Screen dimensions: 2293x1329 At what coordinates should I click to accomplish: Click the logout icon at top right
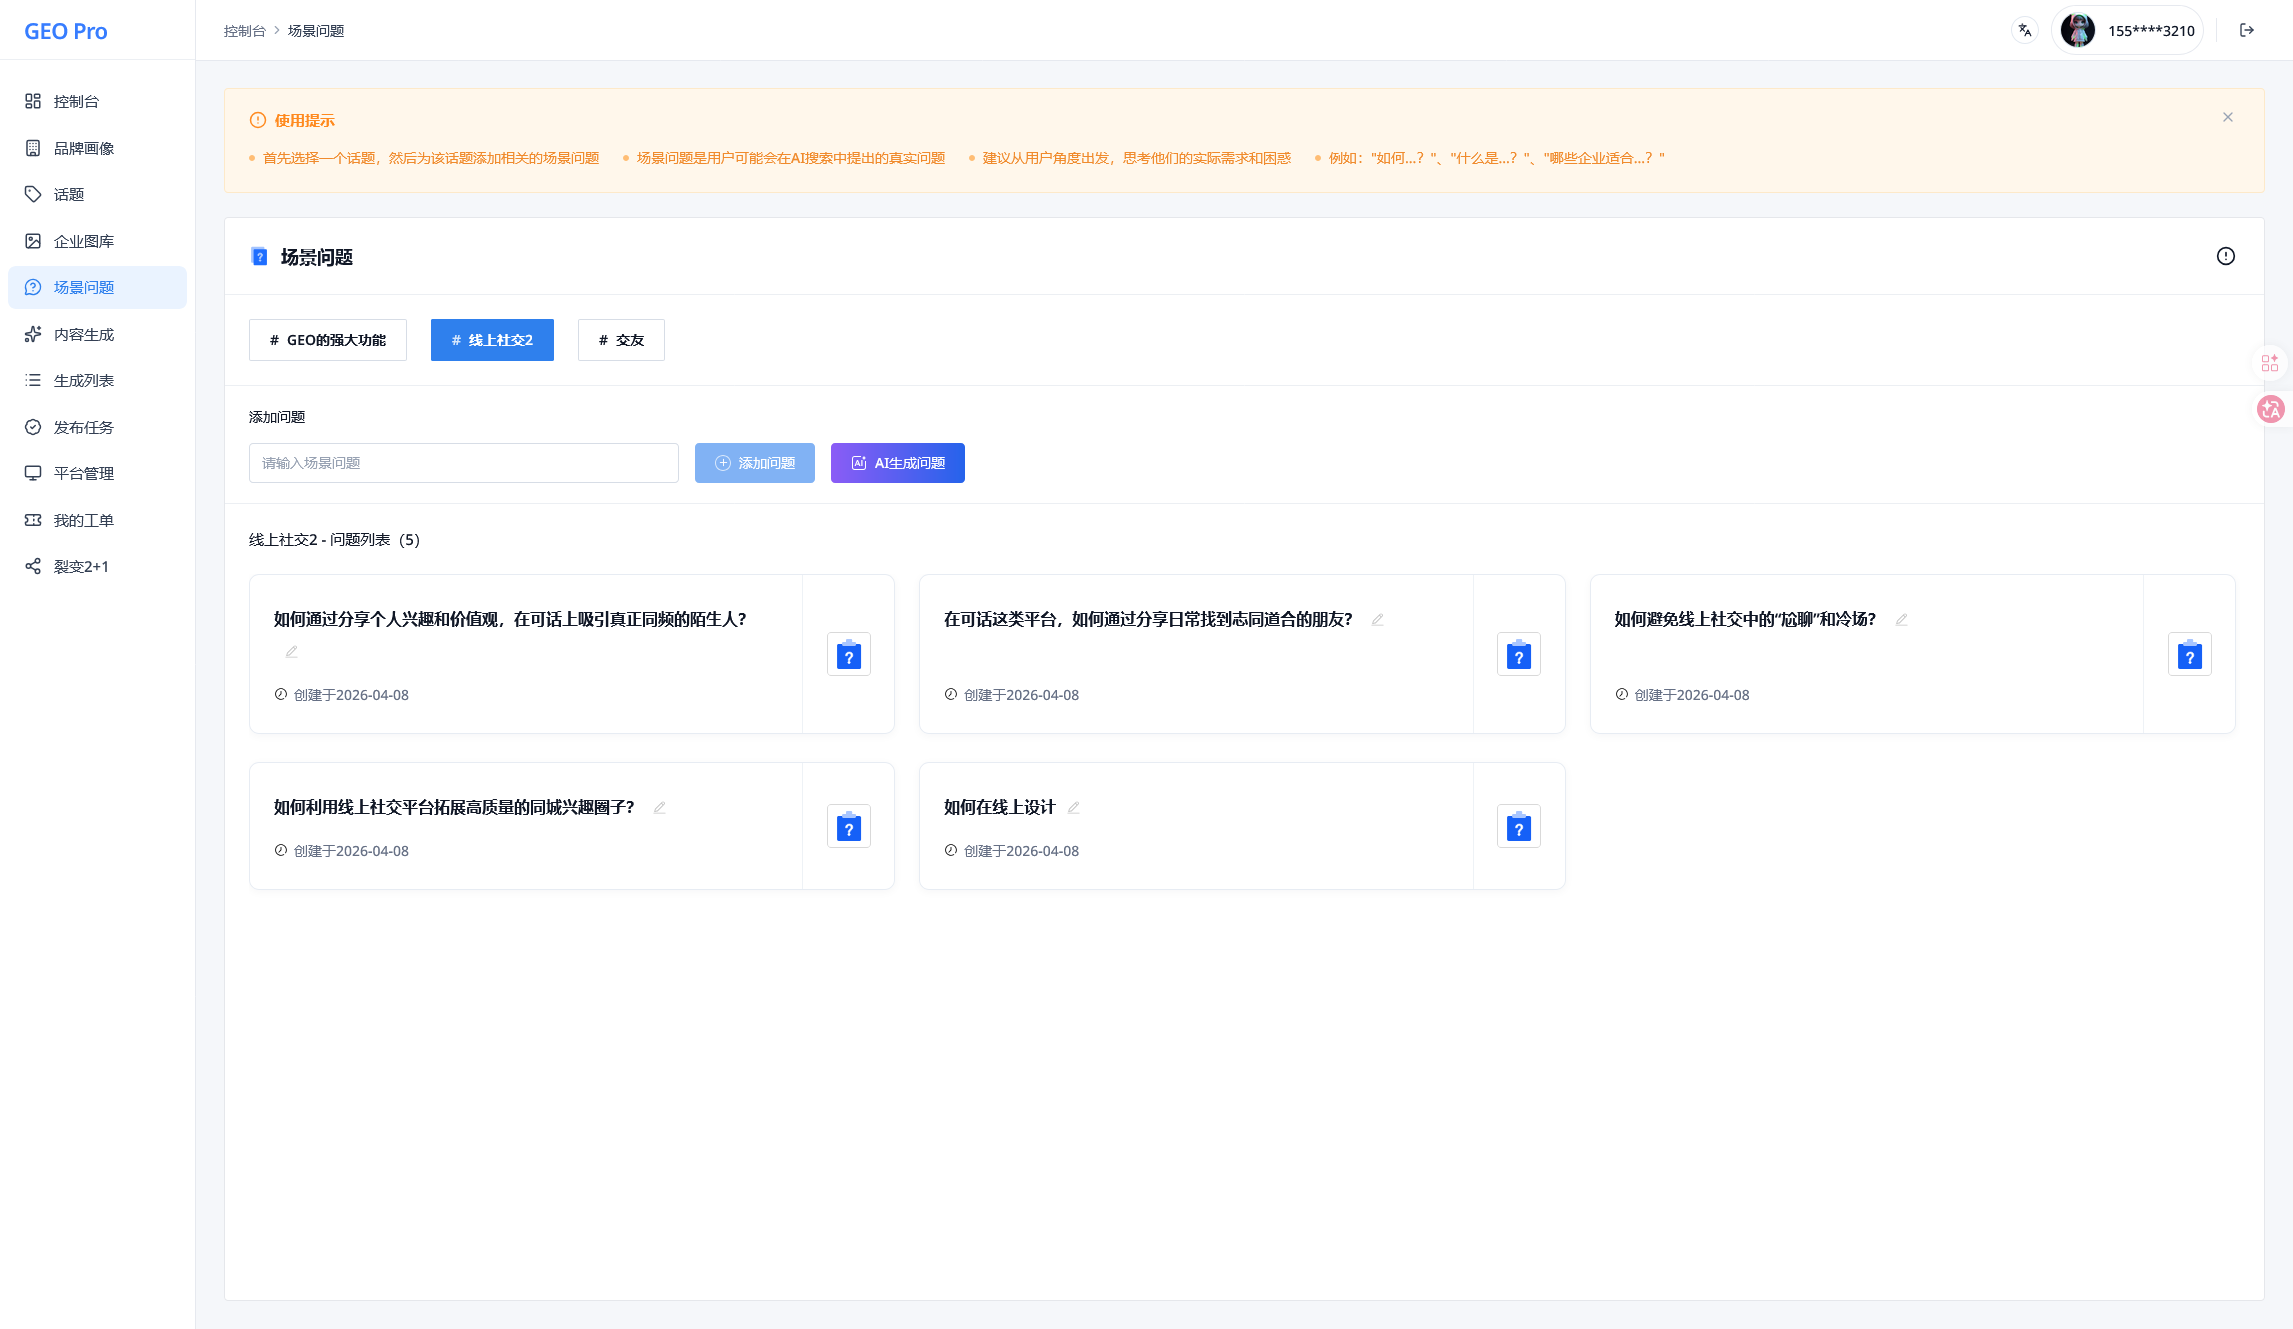[x=2247, y=30]
